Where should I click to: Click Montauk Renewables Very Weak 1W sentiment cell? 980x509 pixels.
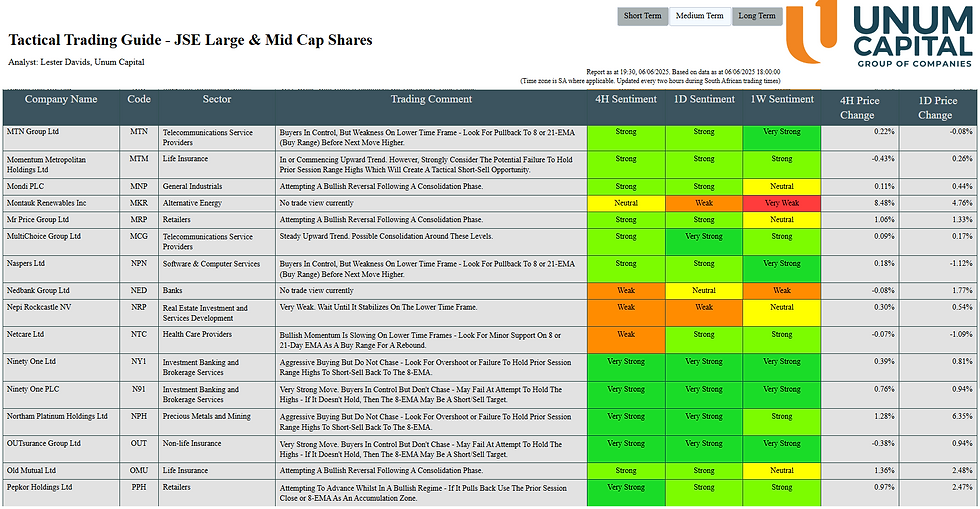pos(782,203)
